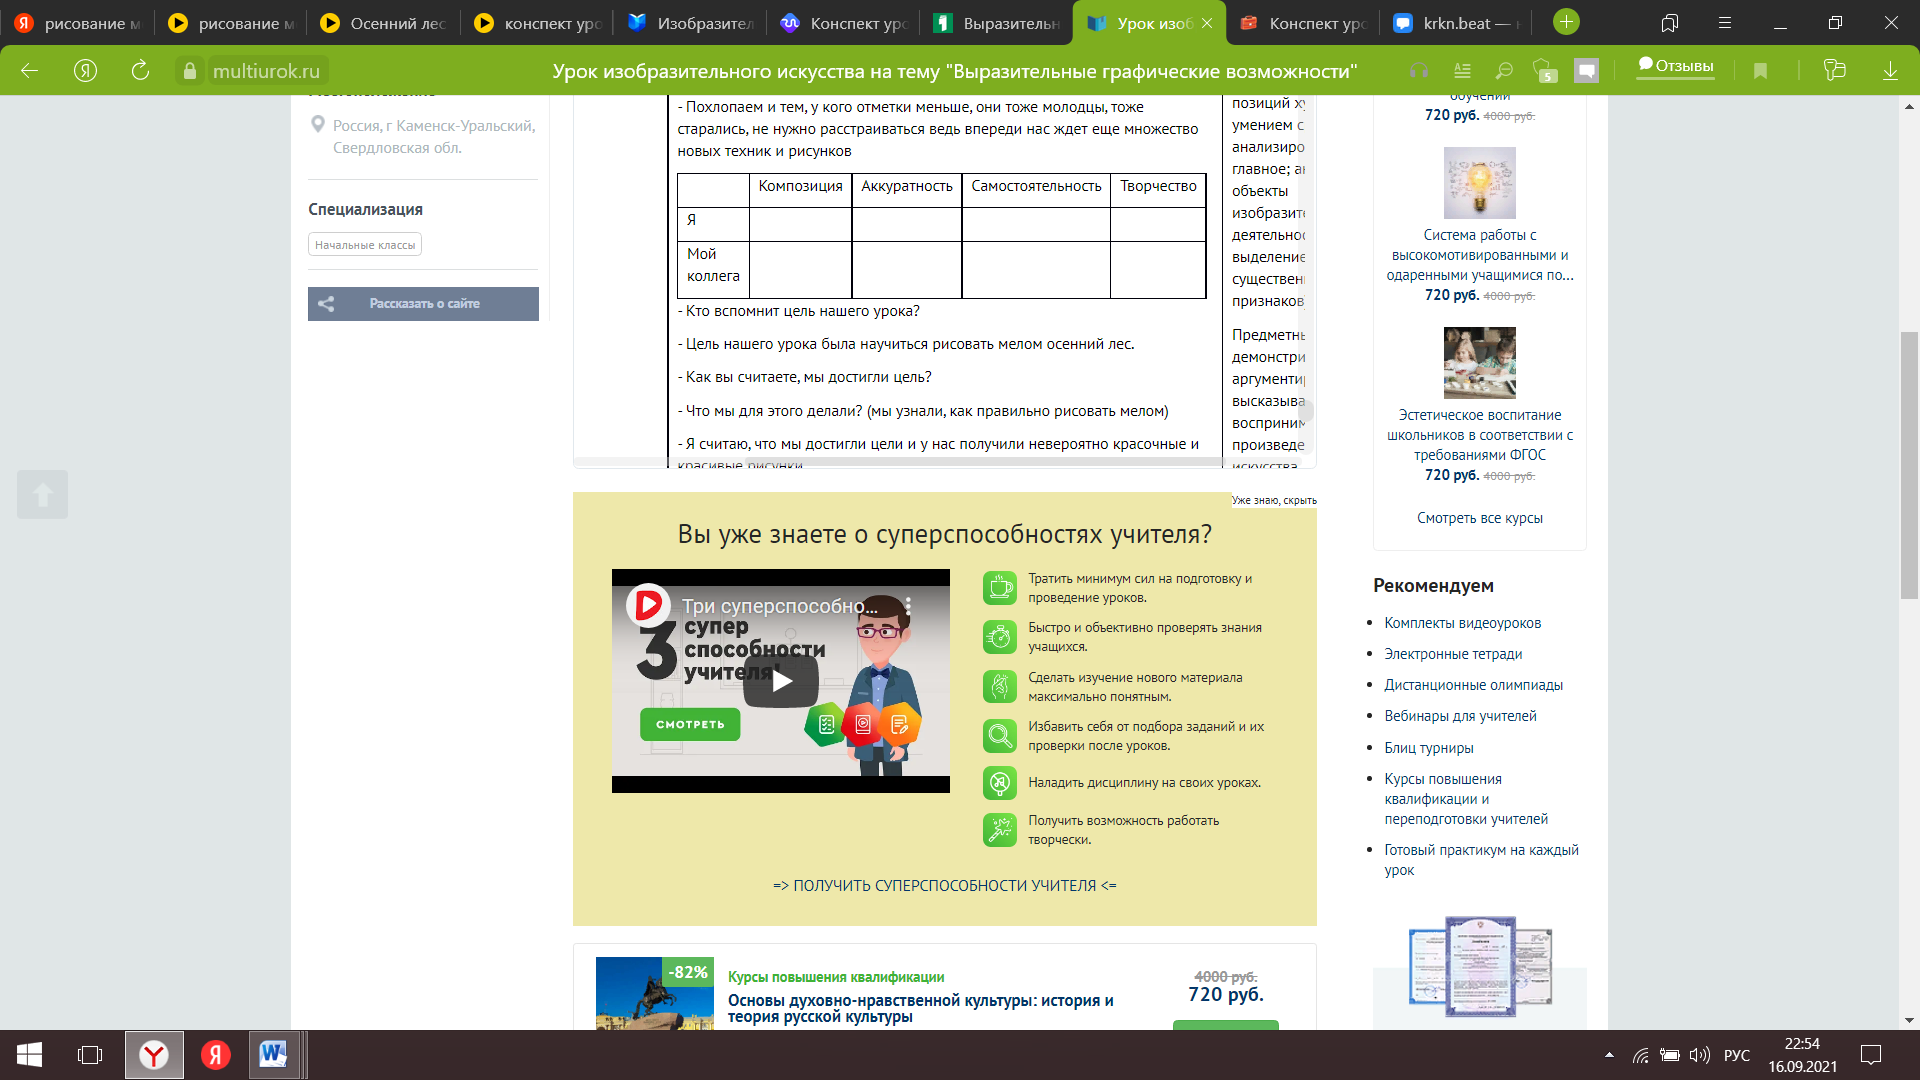The width and height of the screenshot is (1920, 1080).
Task: Close the active 'Урок изоб' tab
Action: (1207, 23)
